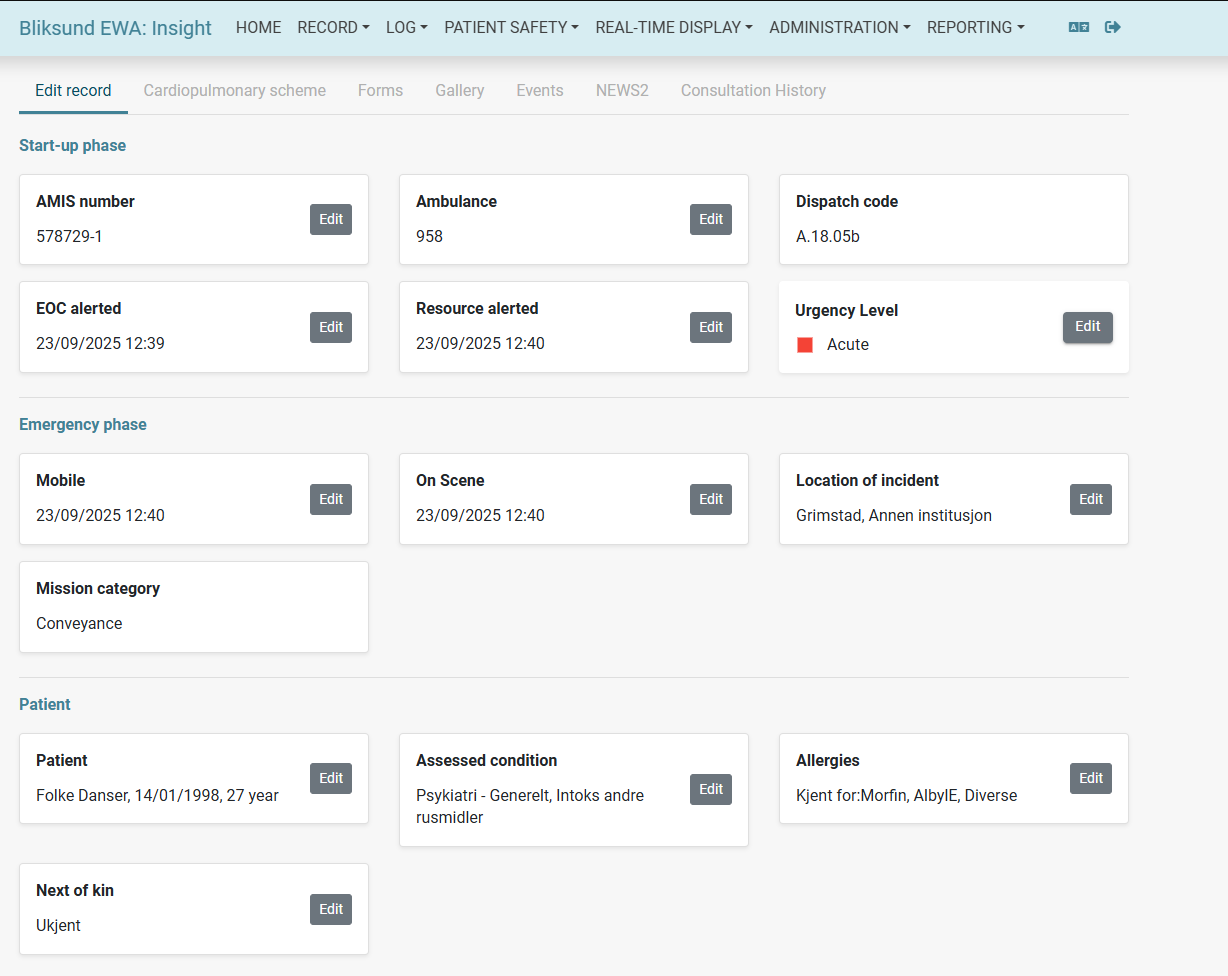Go to HOME in navigation bar
This screenshot has width=1228, height=976.
click(x=258, y=27)
